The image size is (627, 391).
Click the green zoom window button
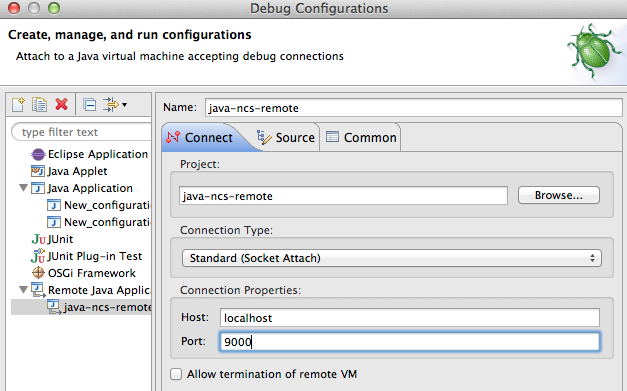[54, 8]
